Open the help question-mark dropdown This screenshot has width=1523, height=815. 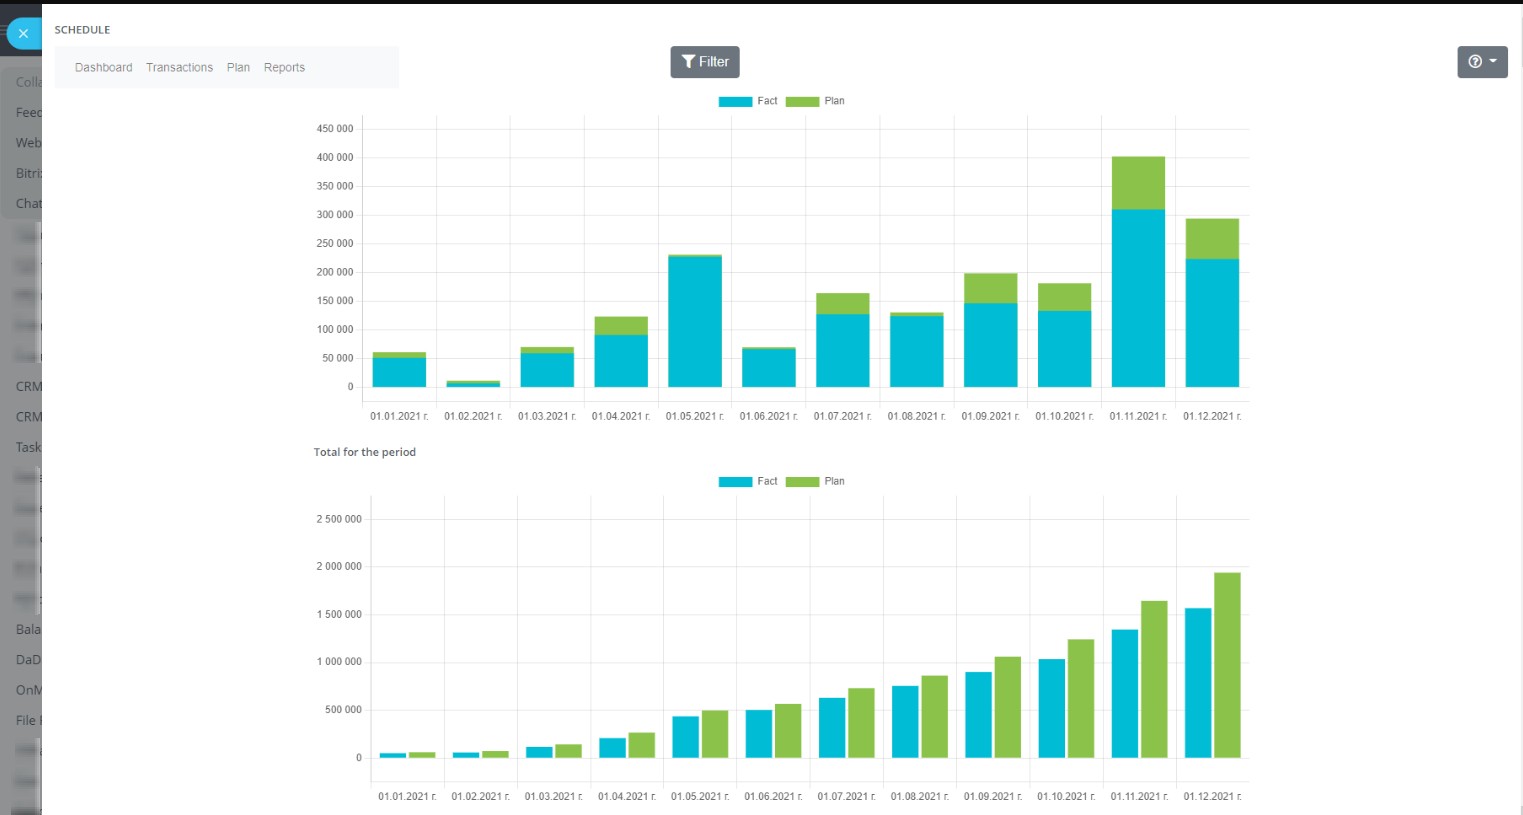(1481, 62)
